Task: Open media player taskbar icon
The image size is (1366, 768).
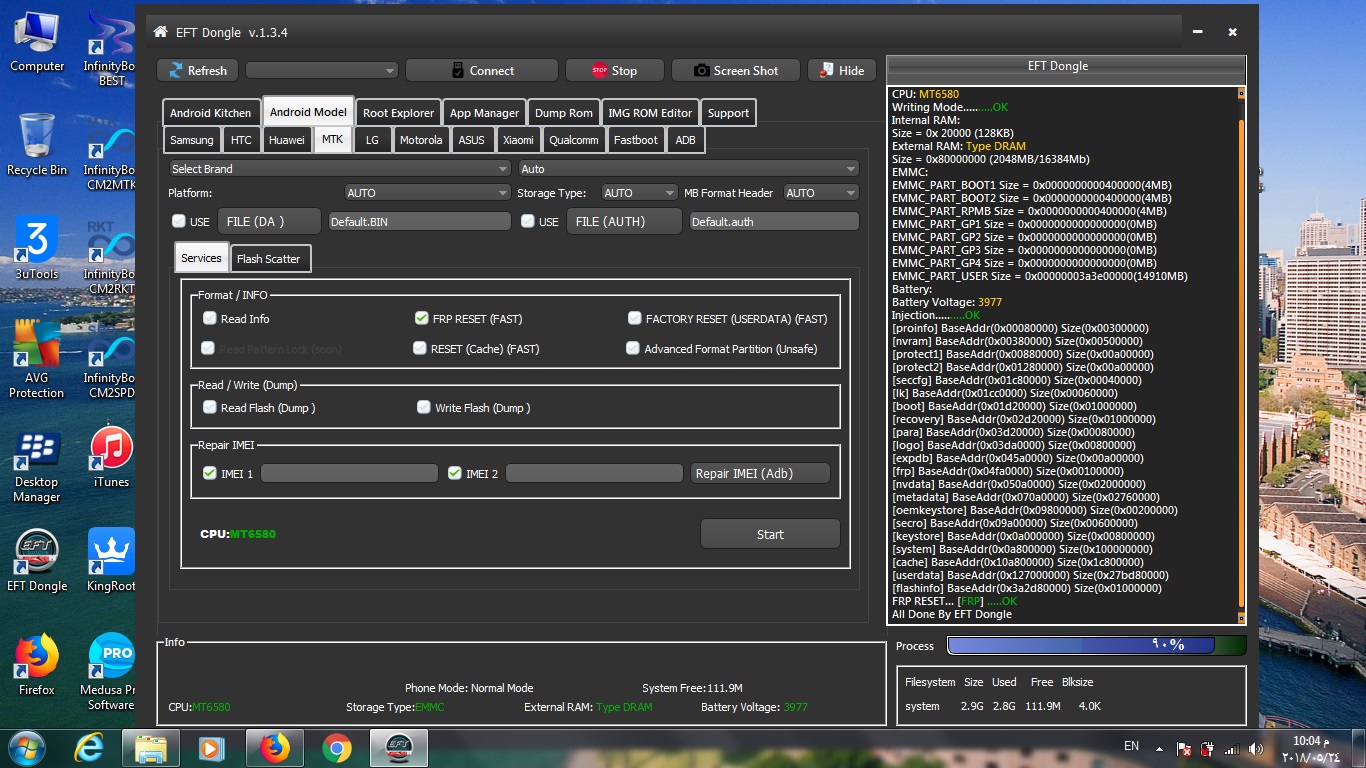Action: coord(210,747)
